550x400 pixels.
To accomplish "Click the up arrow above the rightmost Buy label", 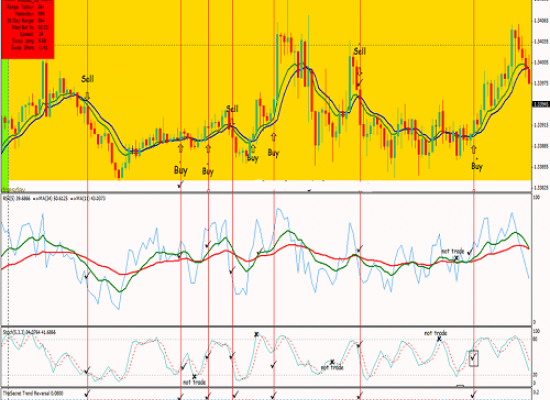I will pos(474,150).
